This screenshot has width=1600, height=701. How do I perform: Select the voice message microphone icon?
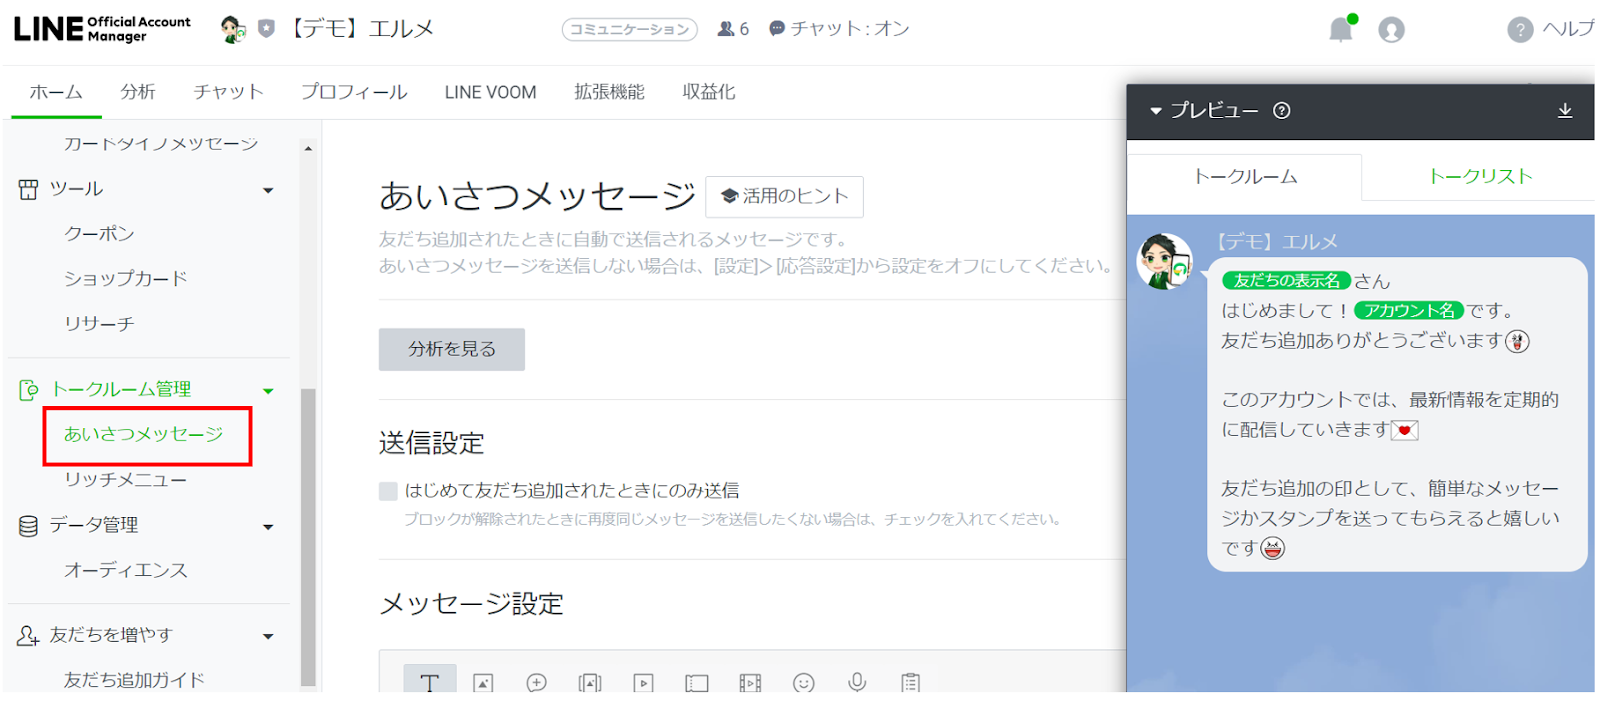(857, 682)
